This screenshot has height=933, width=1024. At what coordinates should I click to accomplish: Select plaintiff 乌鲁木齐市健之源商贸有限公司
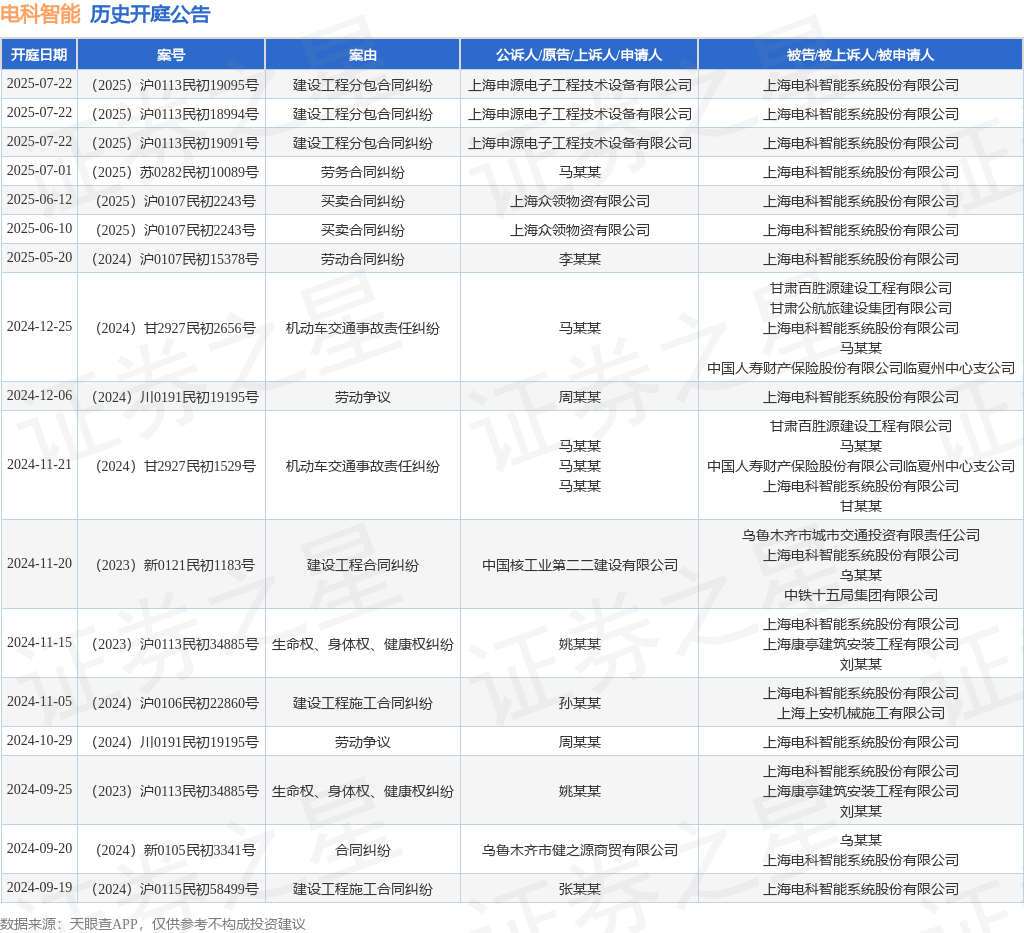579,850
